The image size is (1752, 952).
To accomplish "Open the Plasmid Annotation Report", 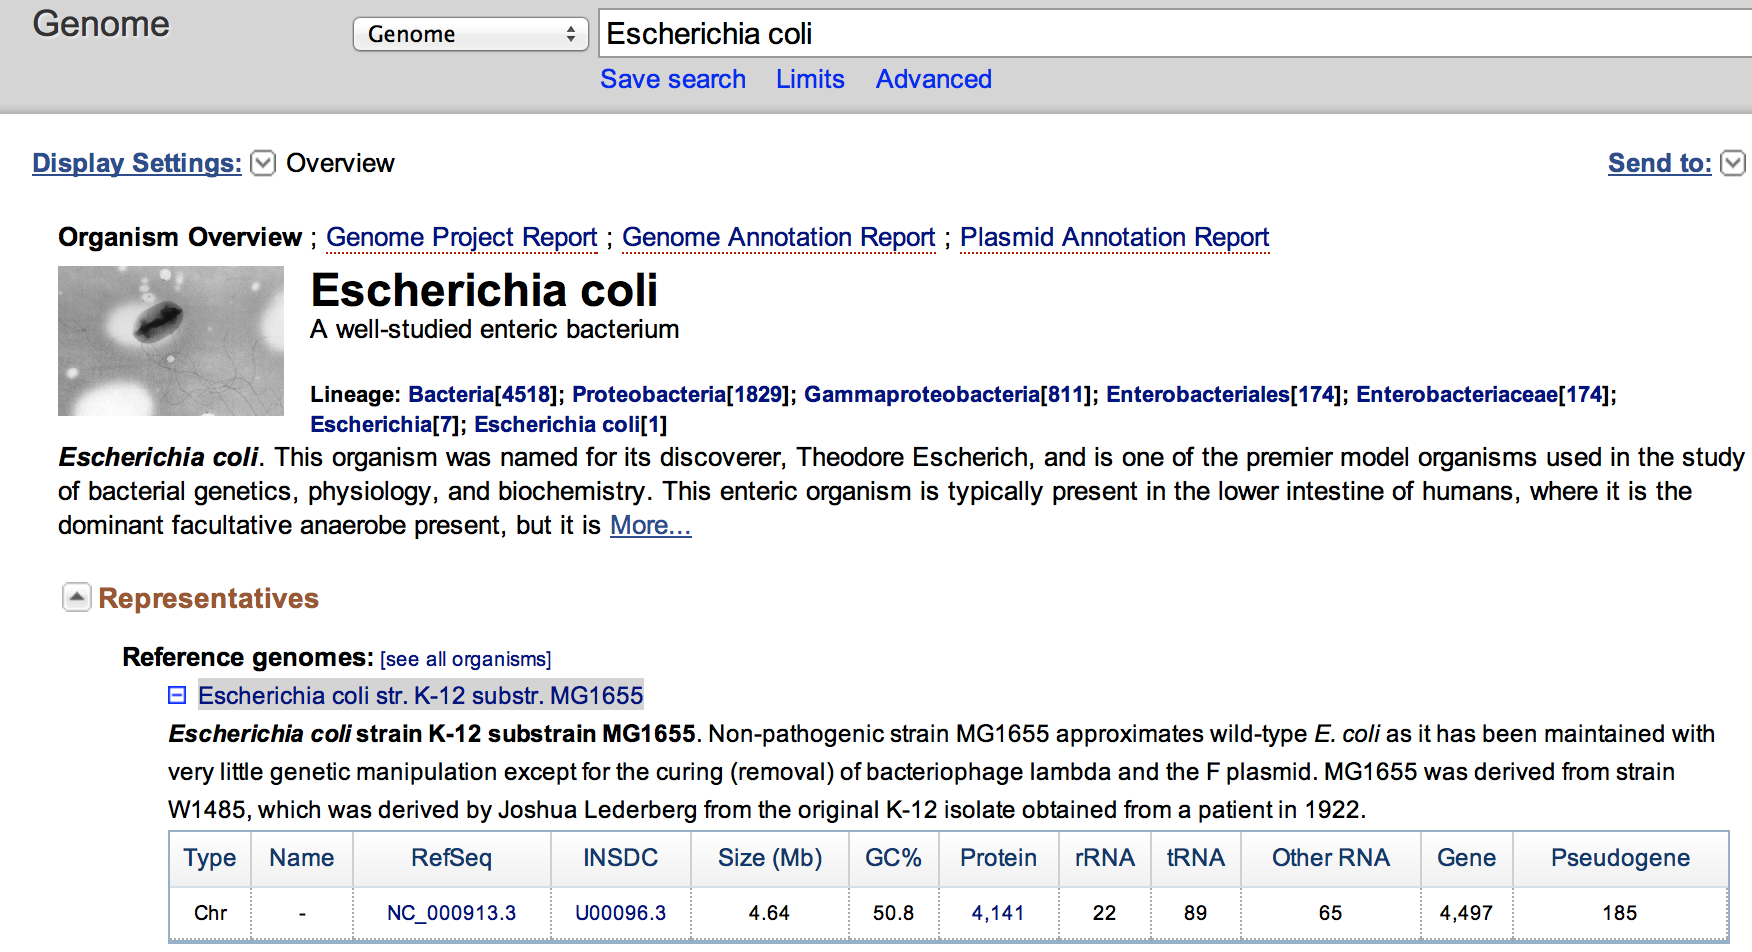I will (1114, 237).
